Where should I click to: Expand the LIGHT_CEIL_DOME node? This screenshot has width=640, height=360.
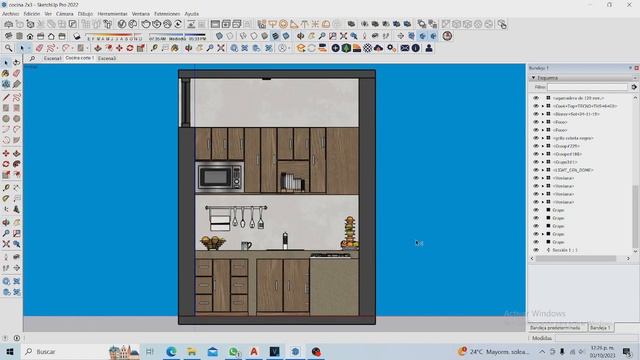[x=543, y=170]
